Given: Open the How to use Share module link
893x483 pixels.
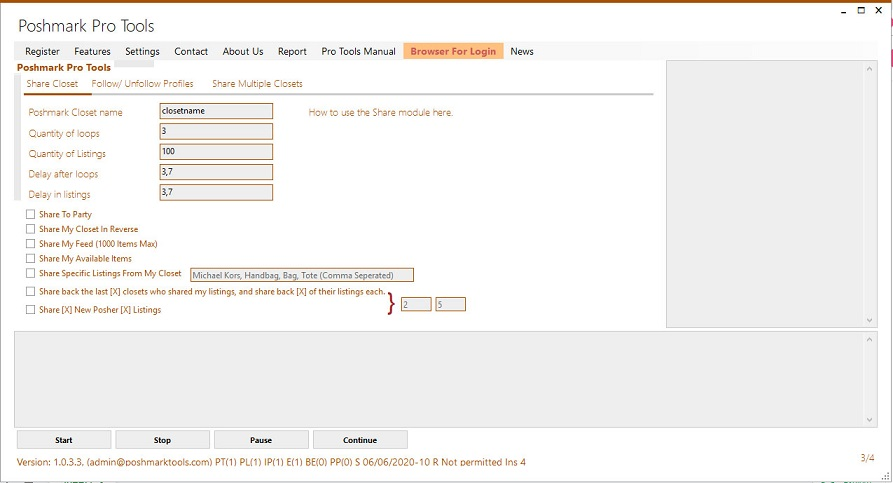Looking at the screenshot, I should click(x=380, y=113).
